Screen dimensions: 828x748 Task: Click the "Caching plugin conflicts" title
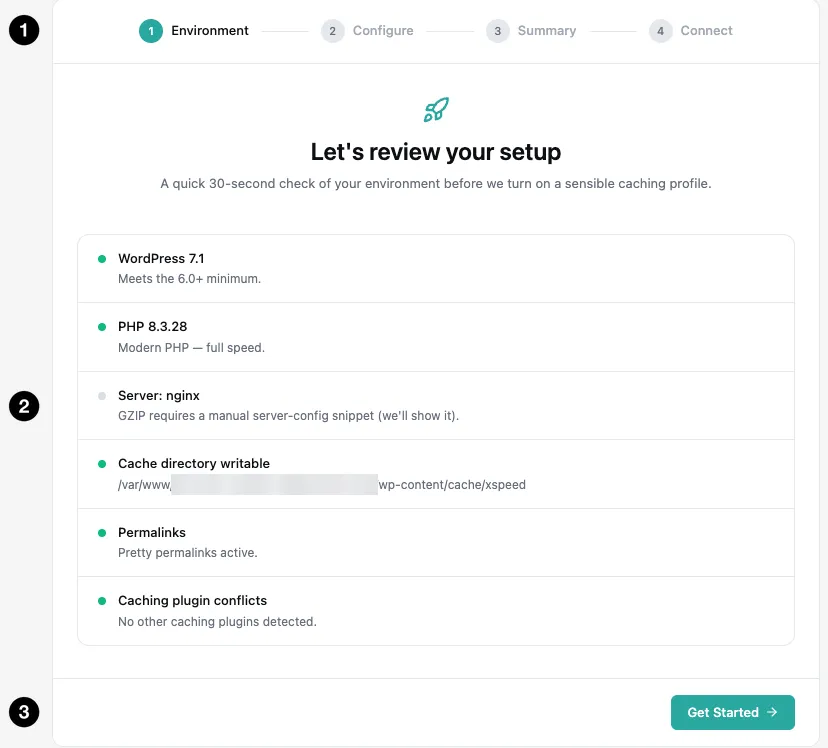coord(192,601)
